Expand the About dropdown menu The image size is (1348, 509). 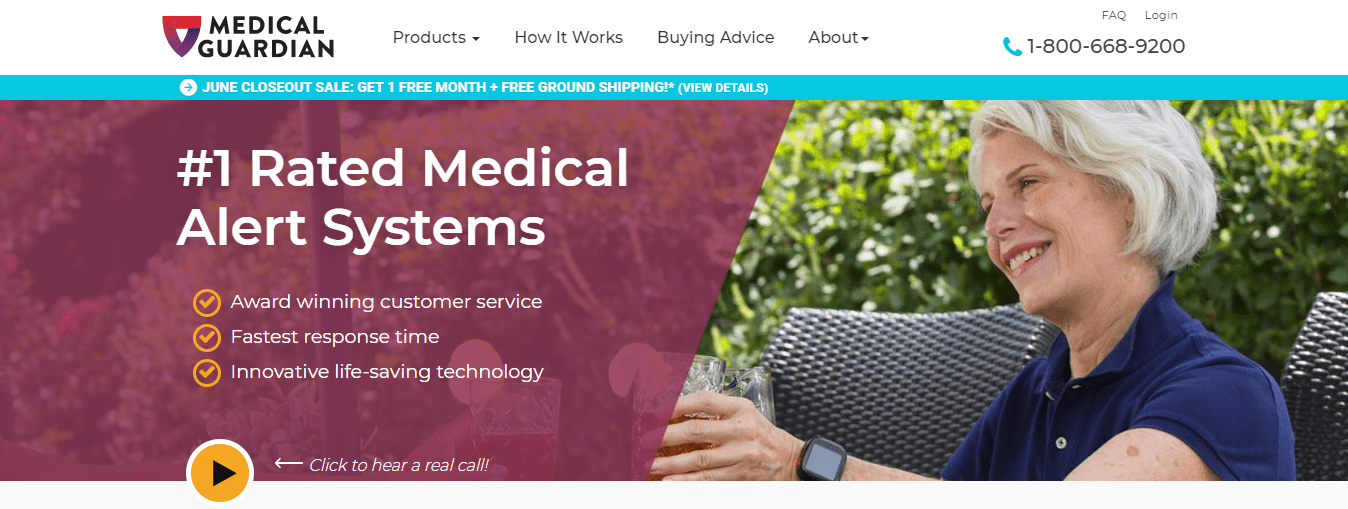[x=838, y=38]
